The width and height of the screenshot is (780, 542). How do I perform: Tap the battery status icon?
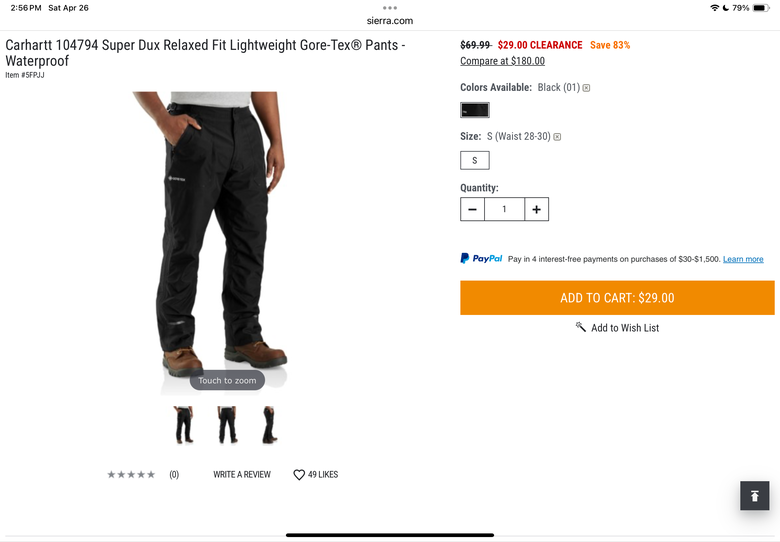pos(761,8)
